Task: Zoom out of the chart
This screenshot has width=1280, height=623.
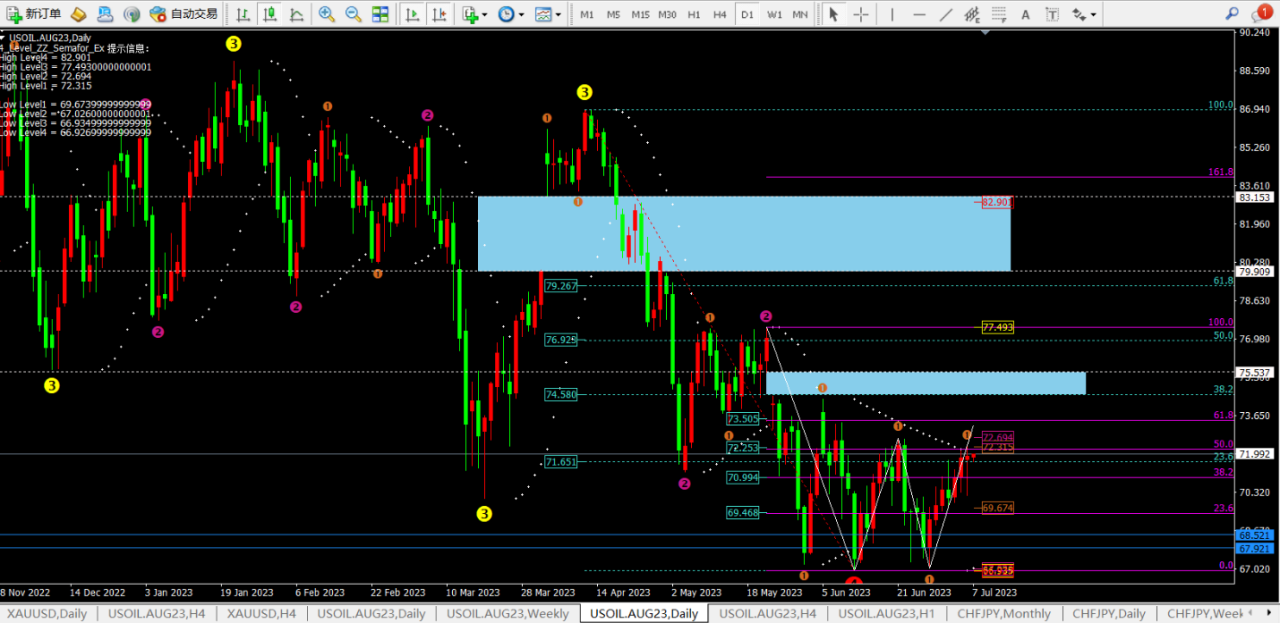Action: coord(353,14)
